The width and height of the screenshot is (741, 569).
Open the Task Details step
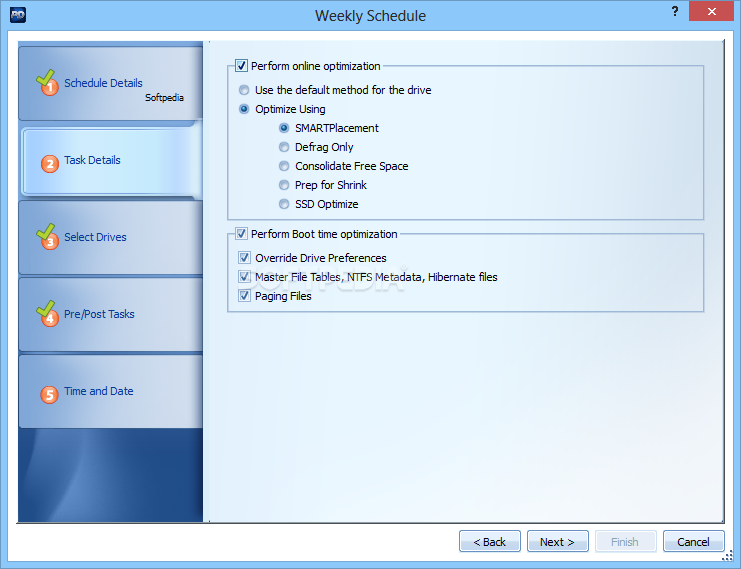tap(112, 161)
